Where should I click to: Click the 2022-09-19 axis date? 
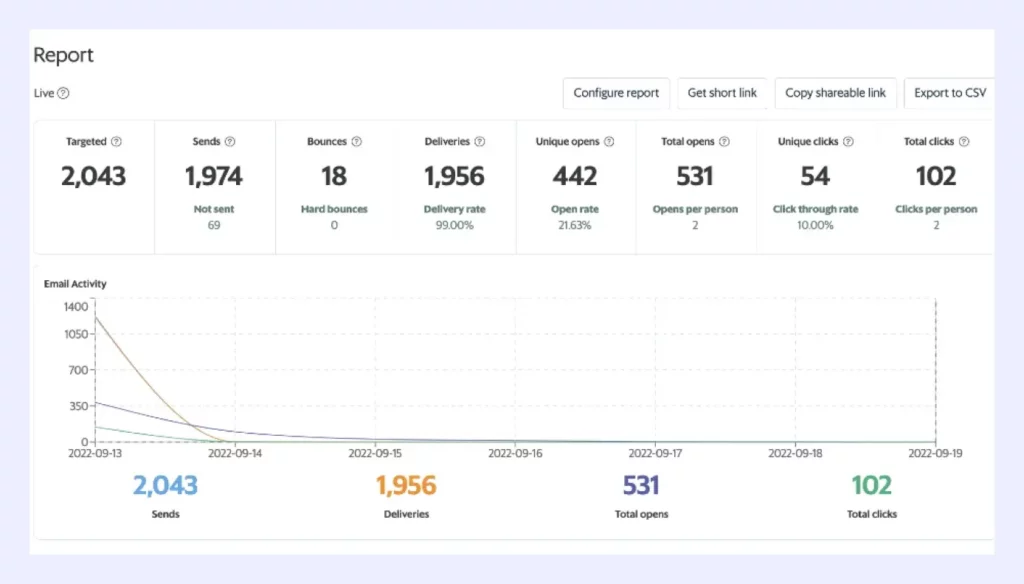(935, 453)
